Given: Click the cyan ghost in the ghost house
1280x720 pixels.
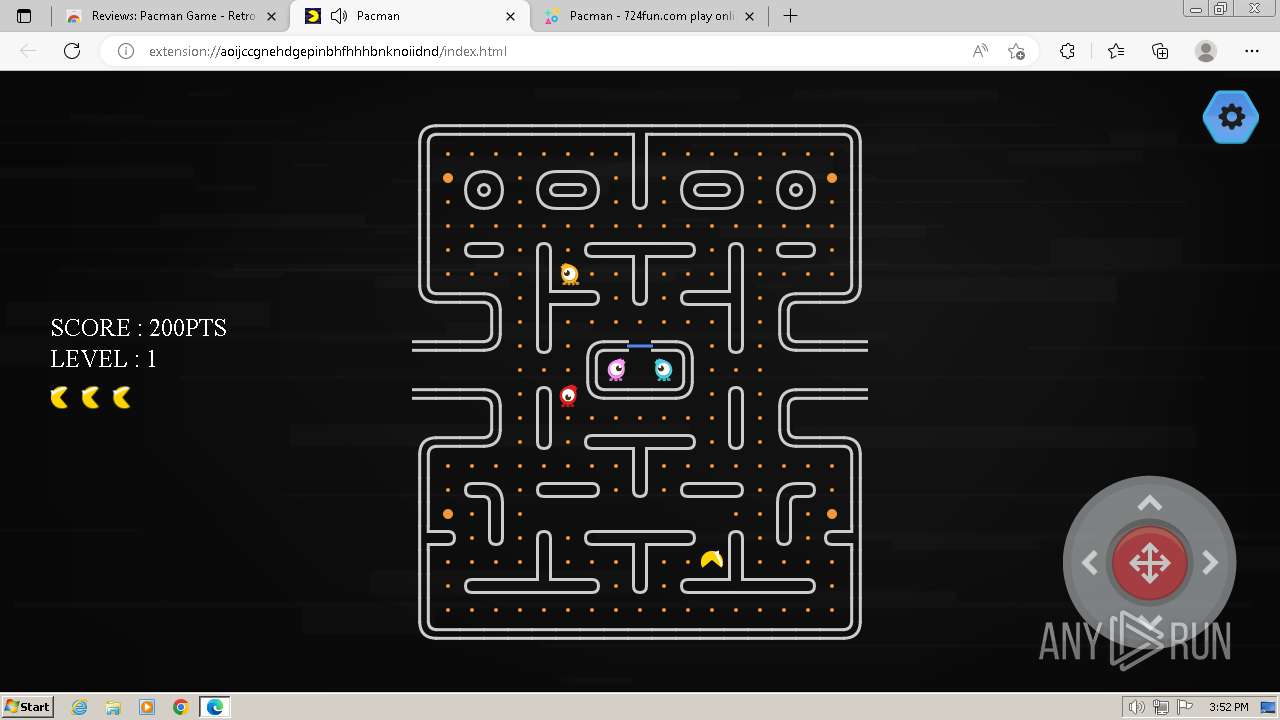Looking at the screenshot, I should click(x=663, y=370).
